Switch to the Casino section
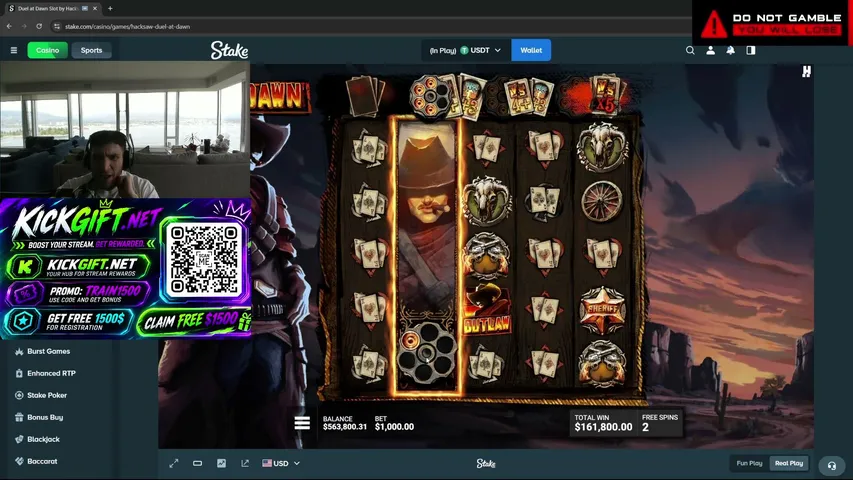 point(47,50)
